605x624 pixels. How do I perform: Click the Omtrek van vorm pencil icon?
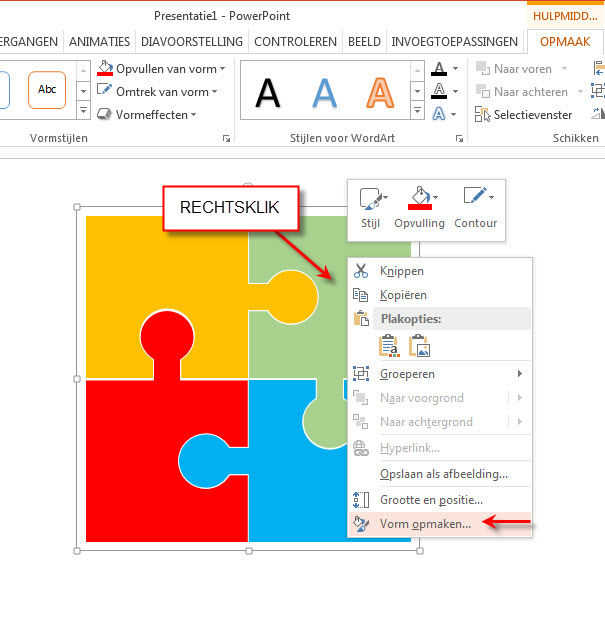pos(105,90)
